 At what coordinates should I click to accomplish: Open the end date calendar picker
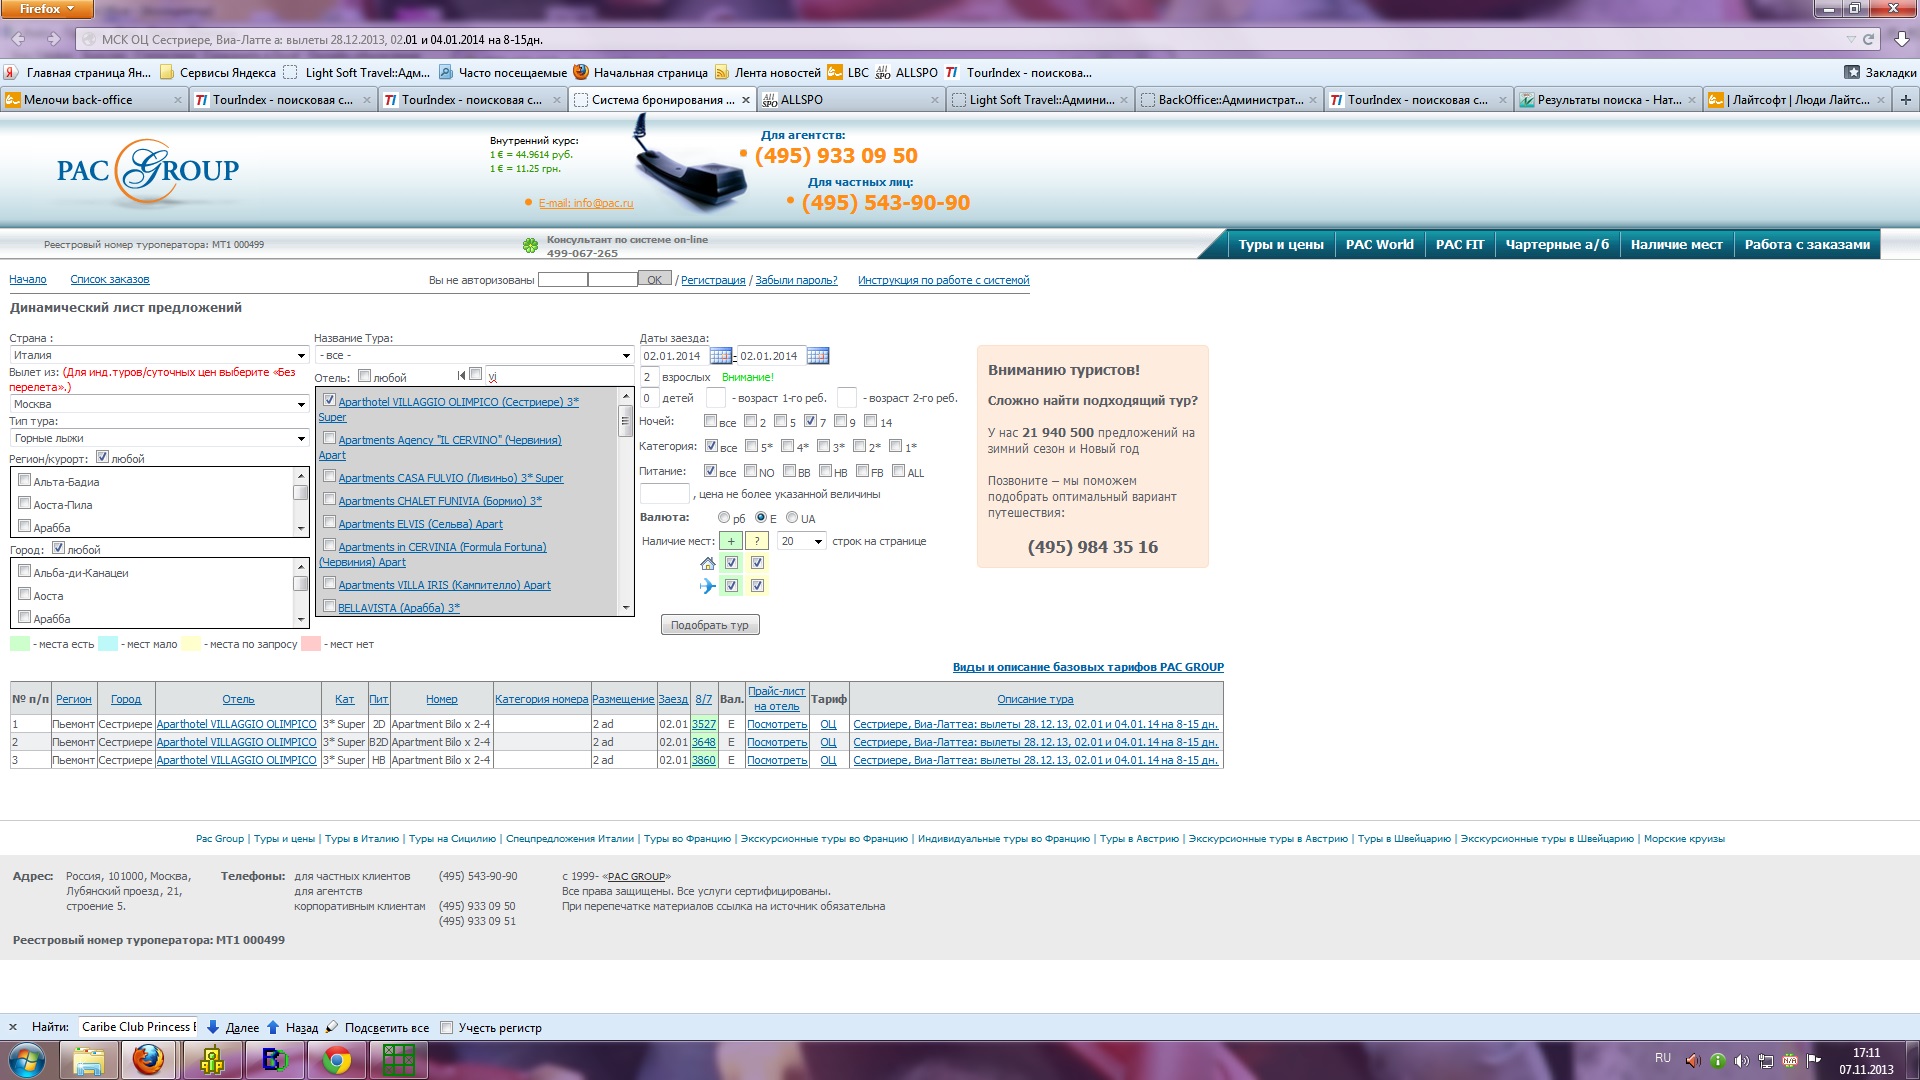(817, 356)
